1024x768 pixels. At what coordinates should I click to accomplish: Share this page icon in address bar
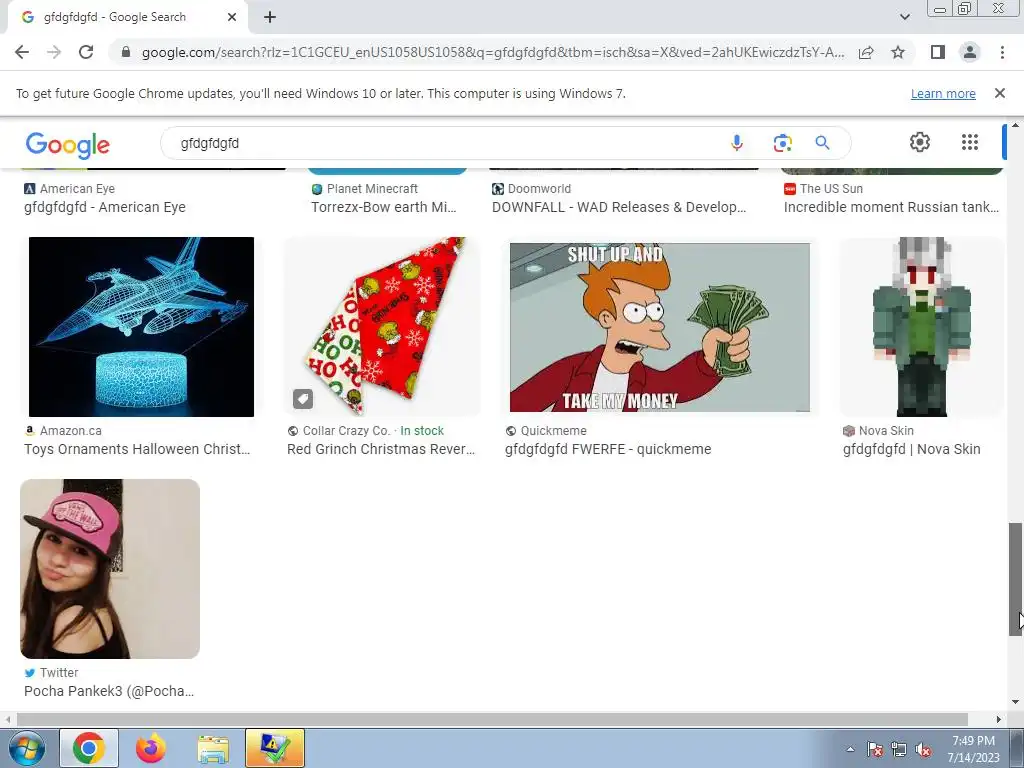[x=866, y=52]
